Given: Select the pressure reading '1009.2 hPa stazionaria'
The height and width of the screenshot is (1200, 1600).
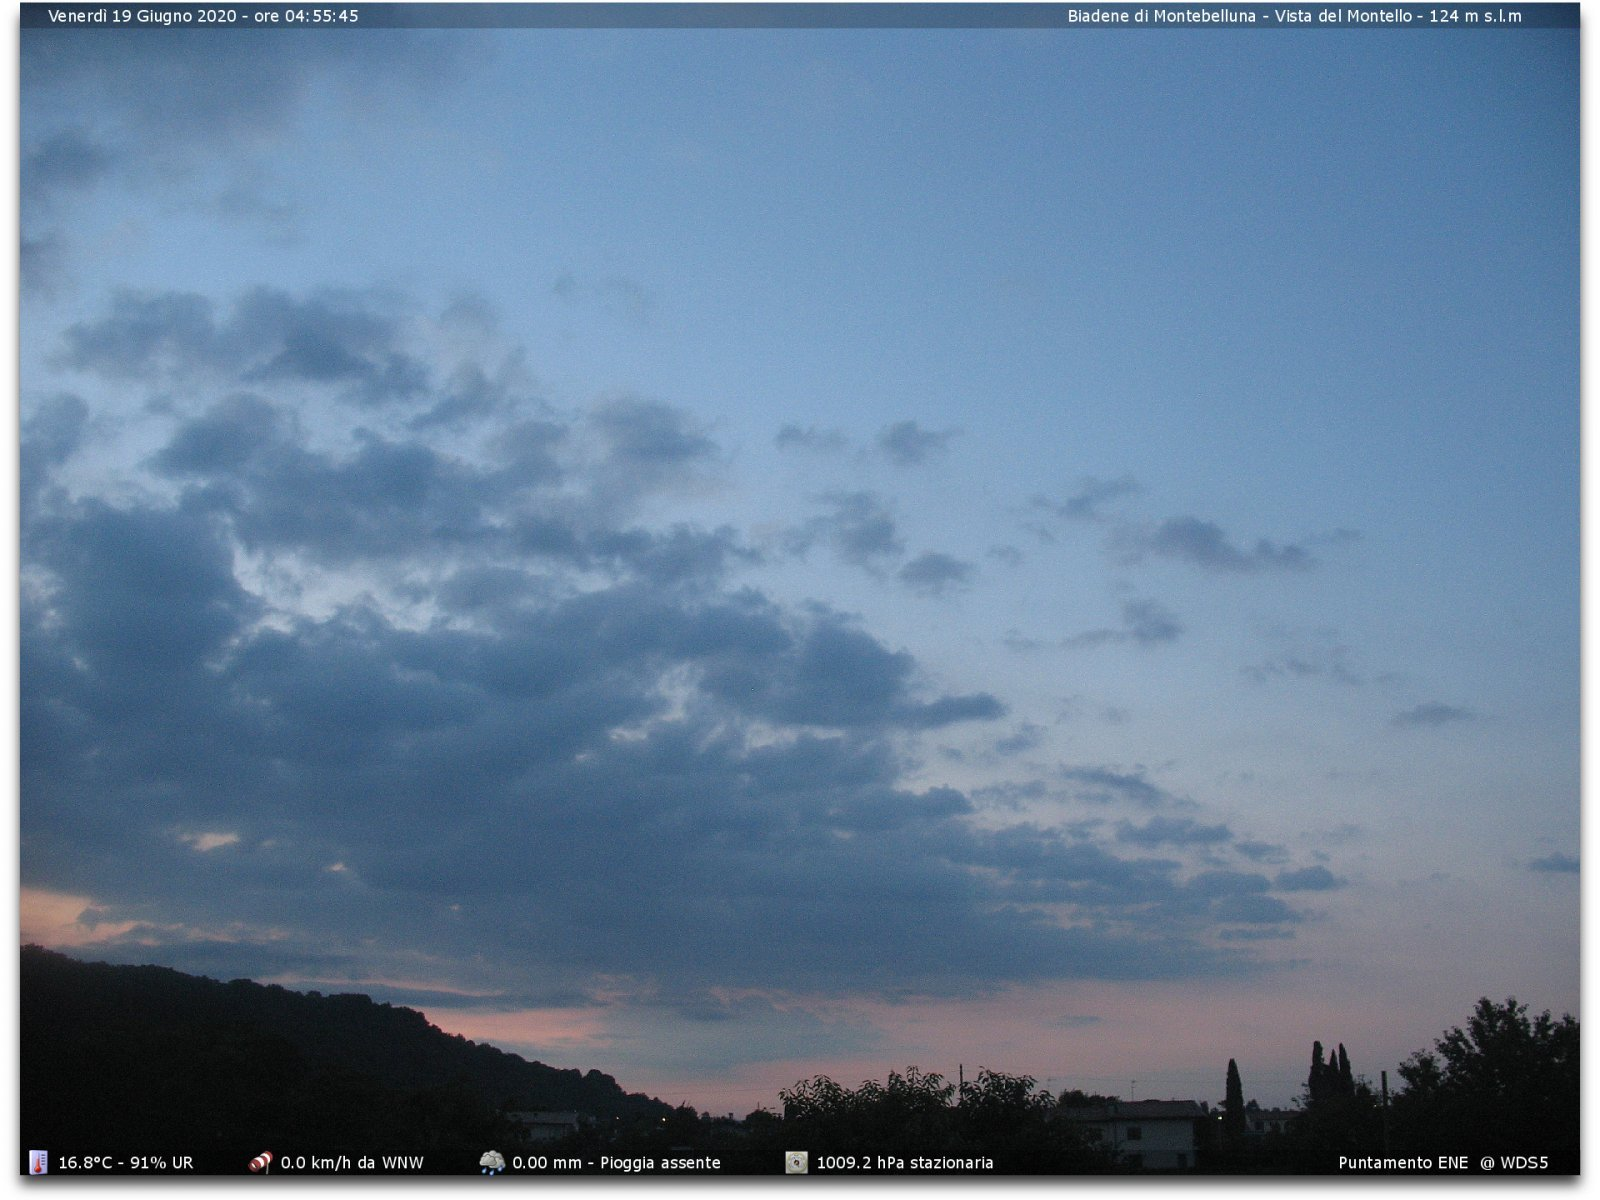Looking at the screenshot, I should point(905,1163).
